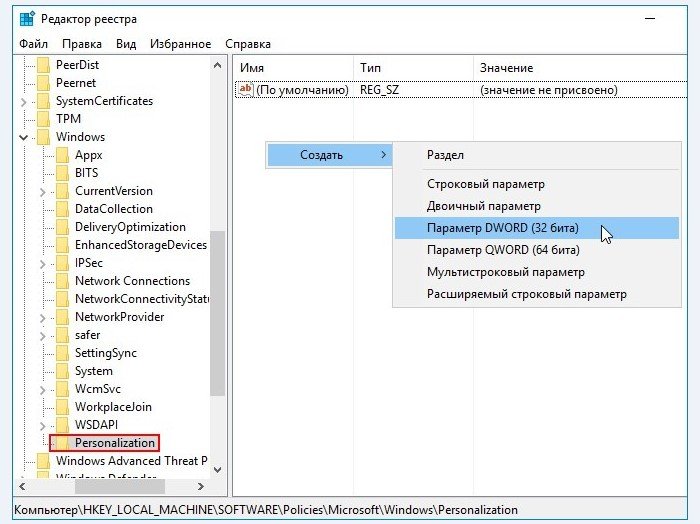Screen dimensions: 700x524
Task: Click the SystemCertificates folder icon
Action: [44, 101]
